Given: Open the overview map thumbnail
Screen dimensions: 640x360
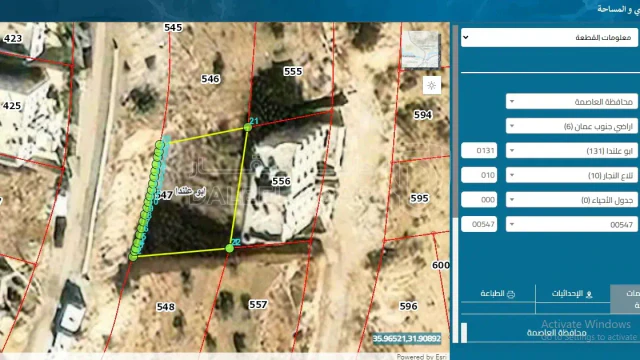Looking at the screenshot, I should coord(421,50).
